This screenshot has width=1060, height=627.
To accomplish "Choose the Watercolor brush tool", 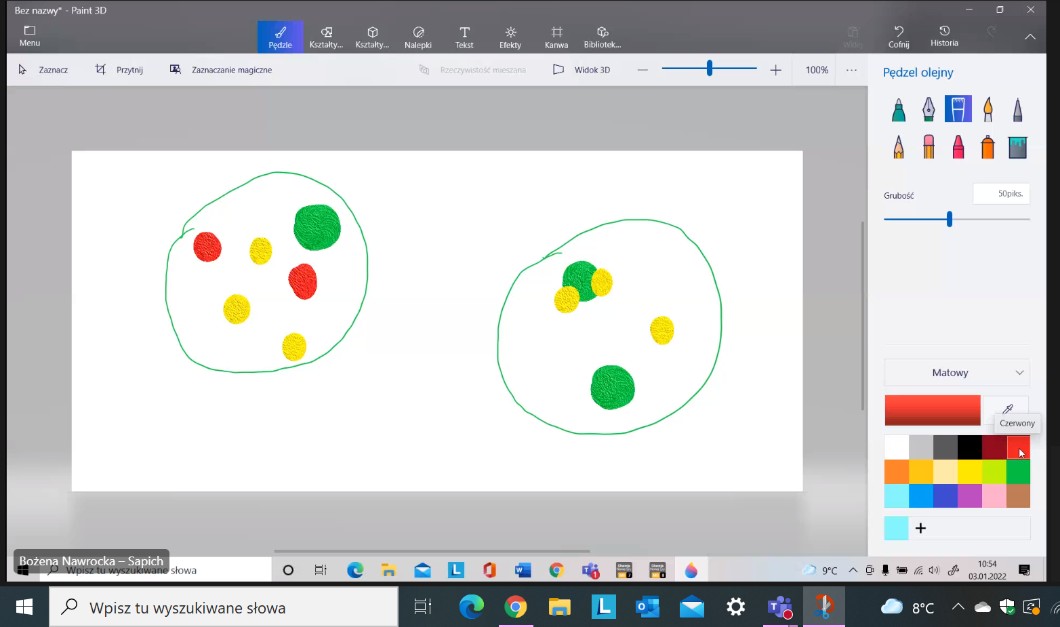I will (988, 109).
